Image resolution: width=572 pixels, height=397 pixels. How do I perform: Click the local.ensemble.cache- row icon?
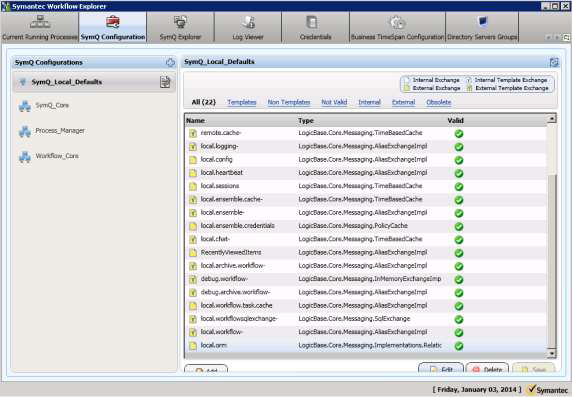pos(193,200)
